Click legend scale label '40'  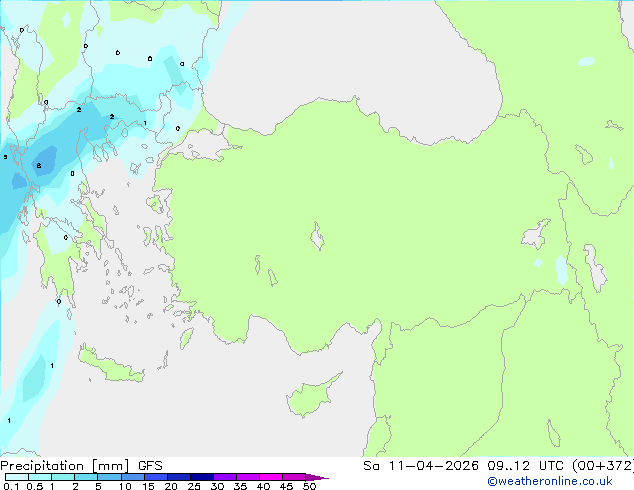[263, 486]
